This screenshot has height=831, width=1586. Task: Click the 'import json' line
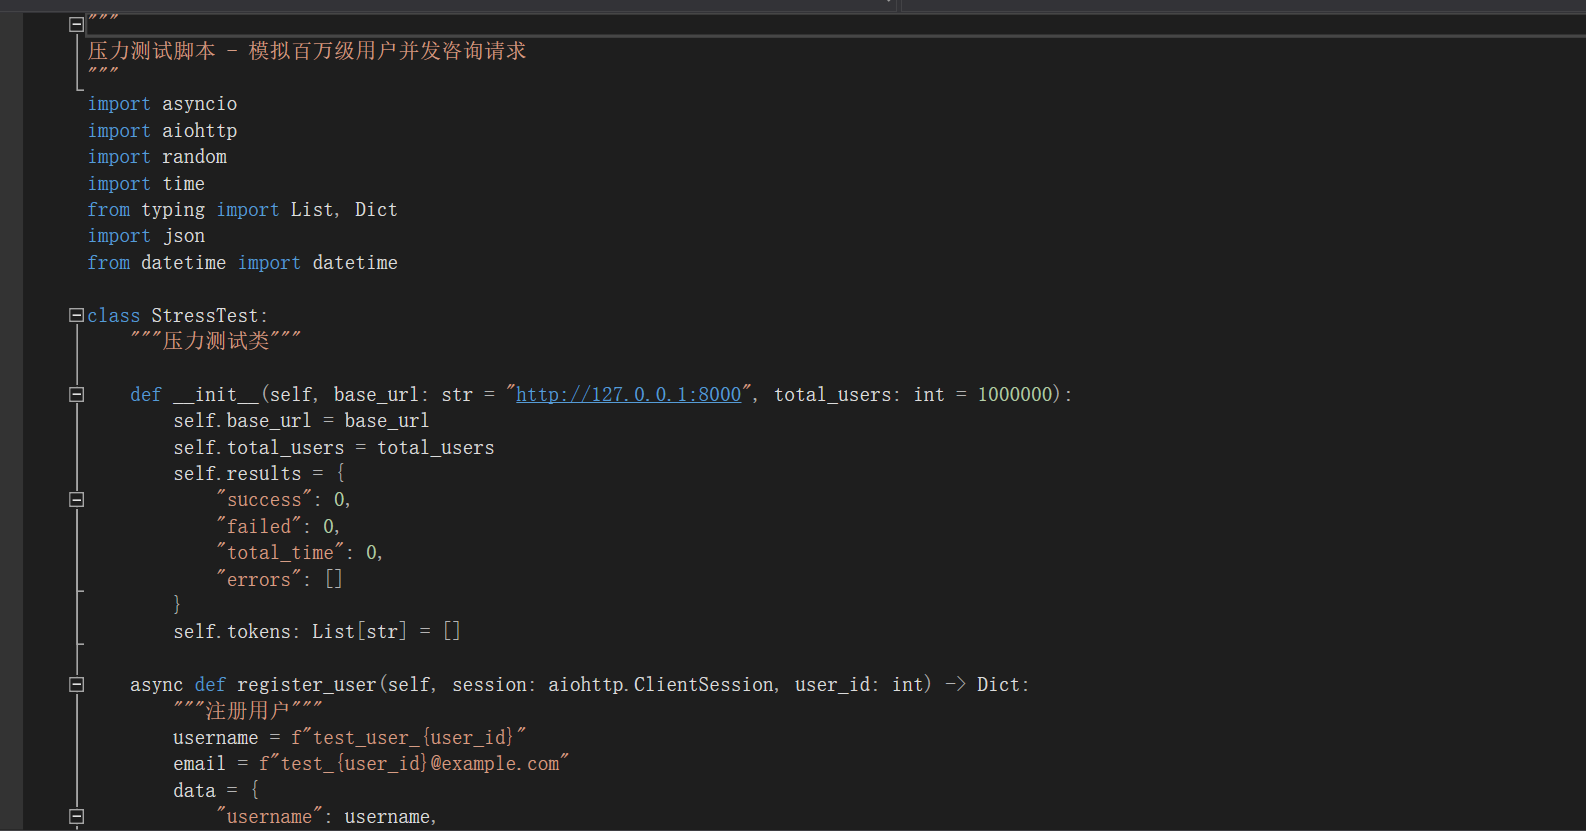coord(146,236)
